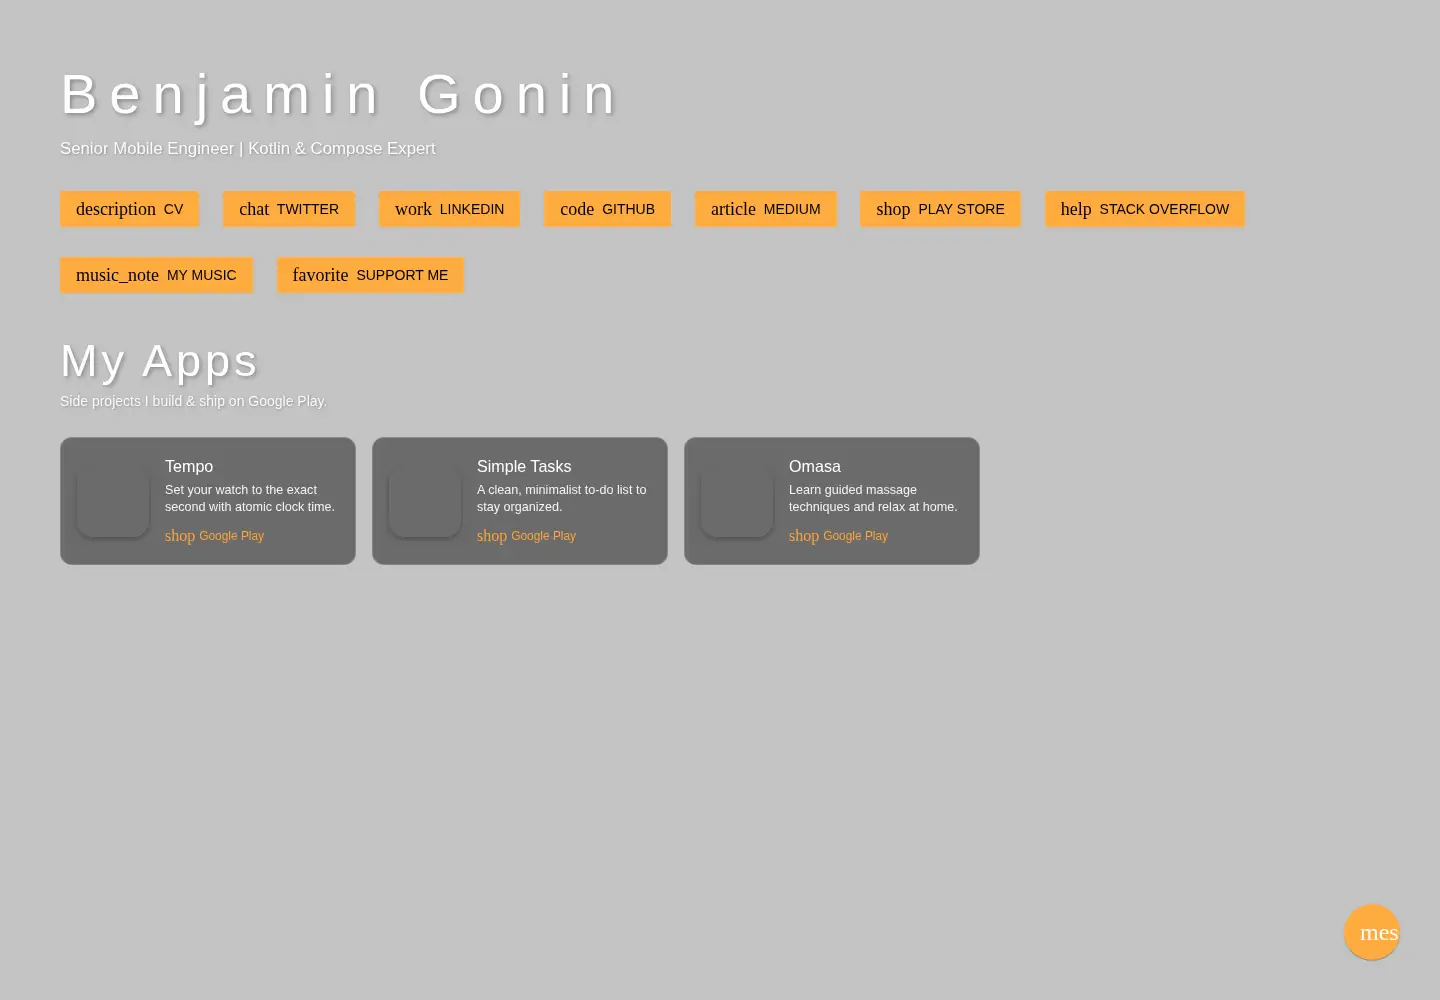Open the Medium articles button
The width and height of the screenshot is (1440, 1000).
click(766, 209)
